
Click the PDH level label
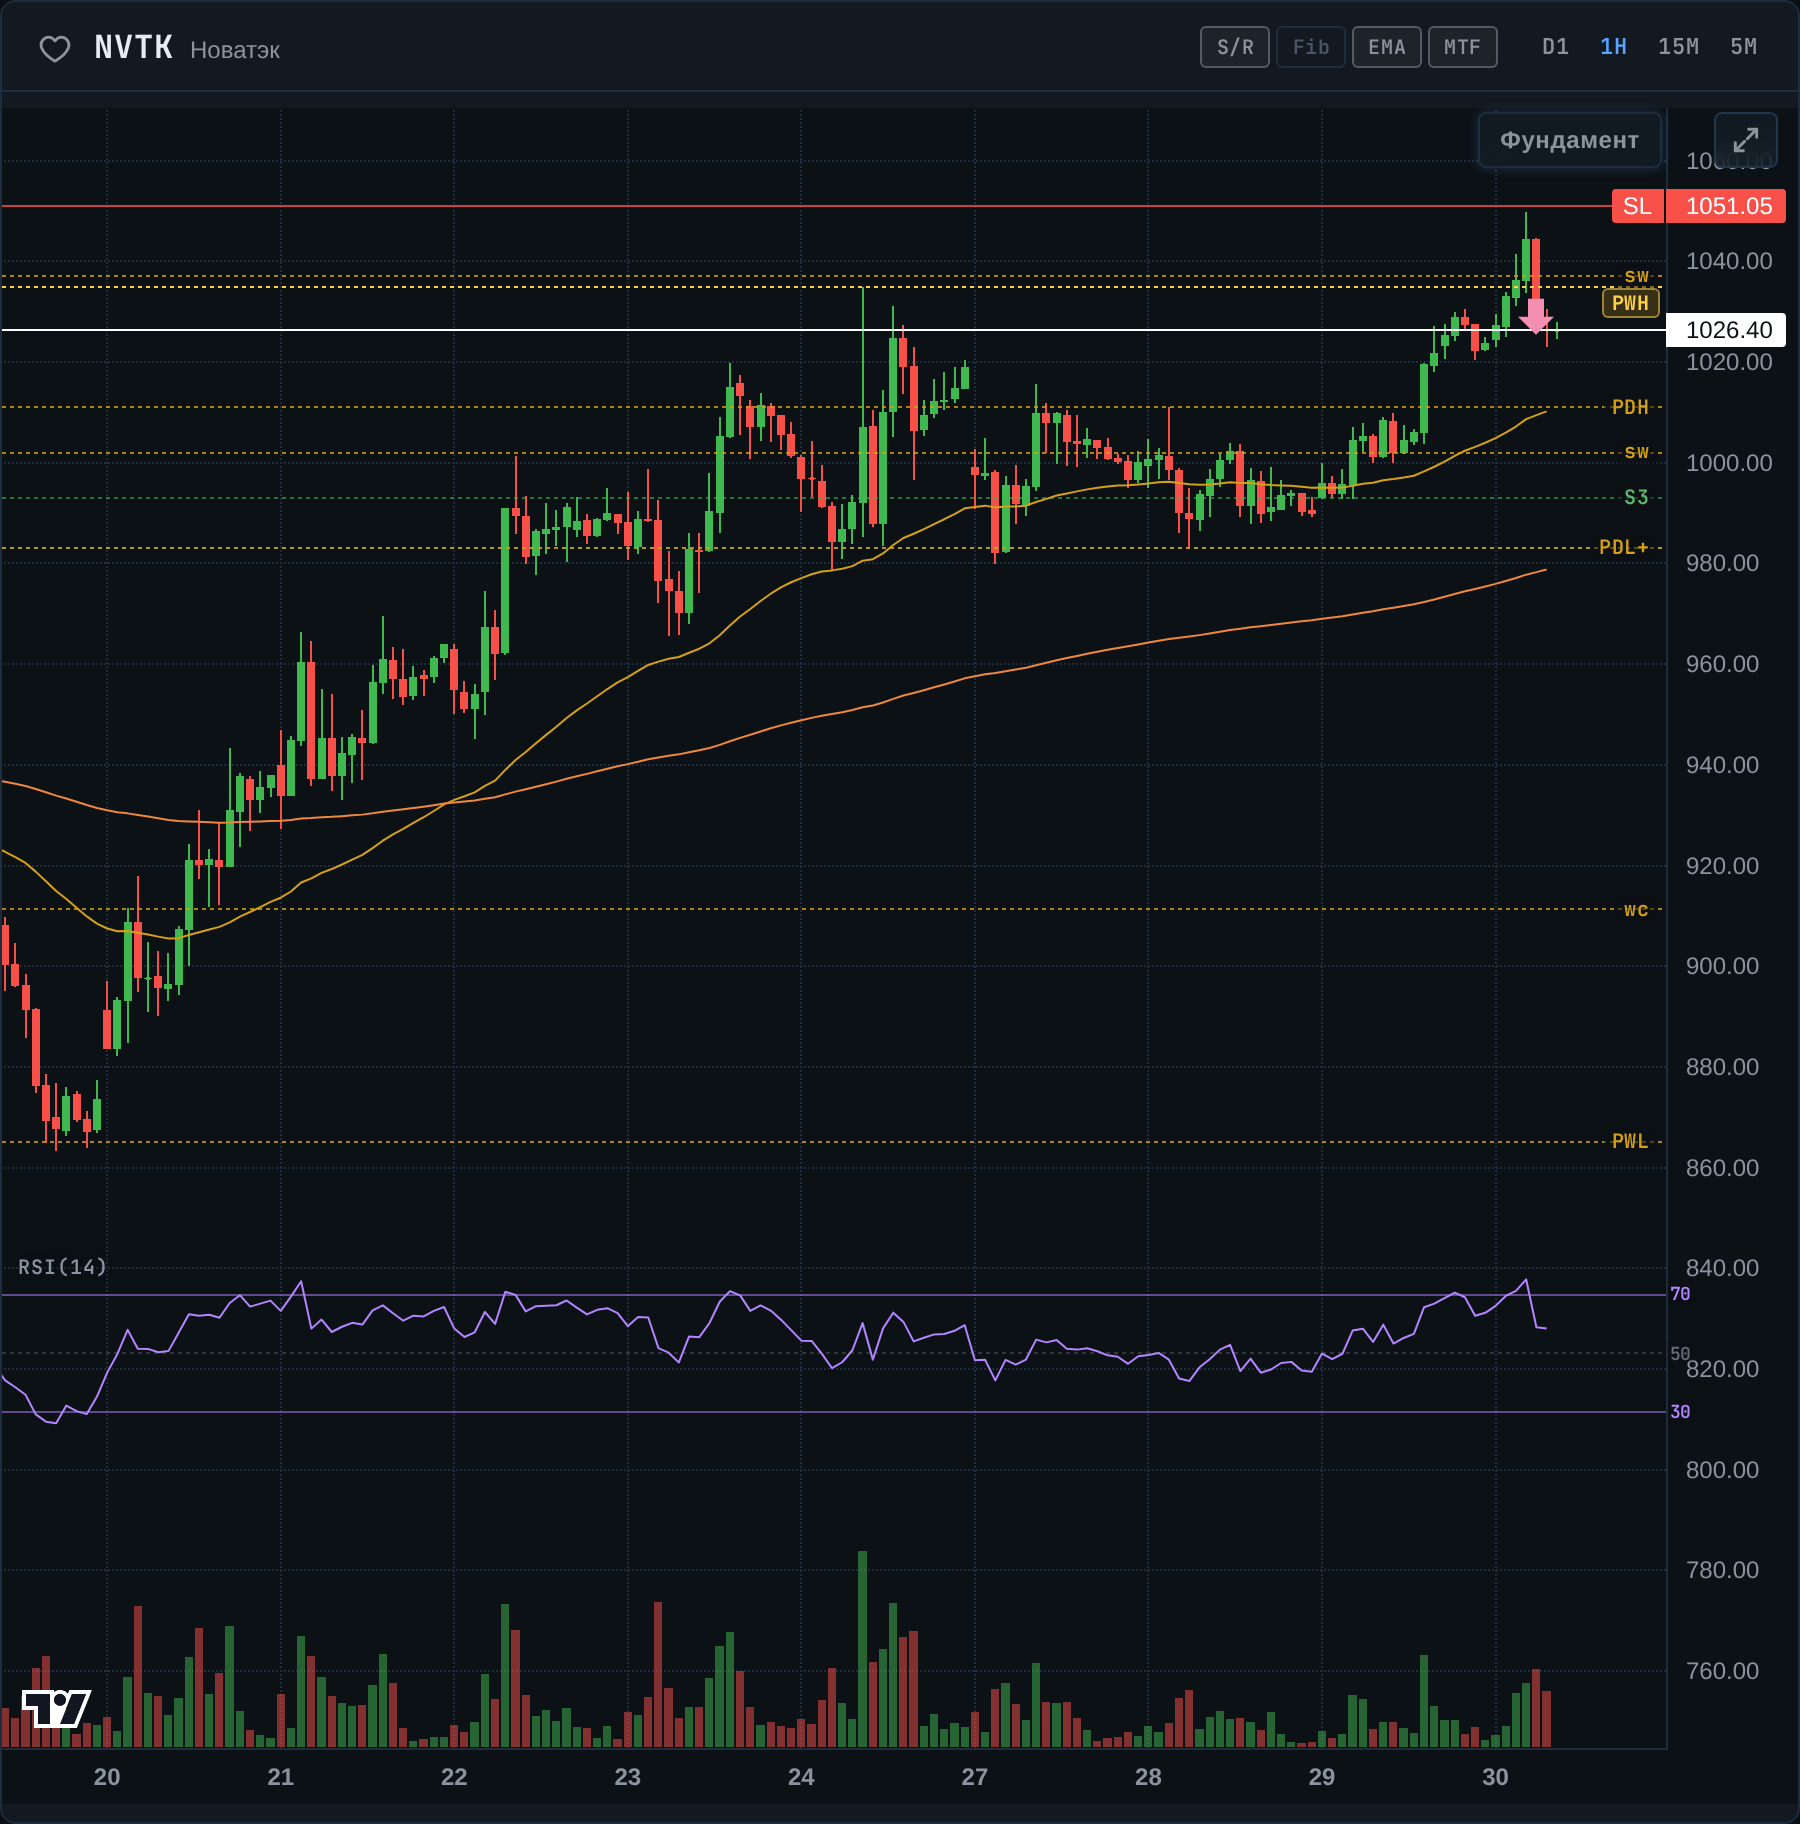(x=1629, y=407)
